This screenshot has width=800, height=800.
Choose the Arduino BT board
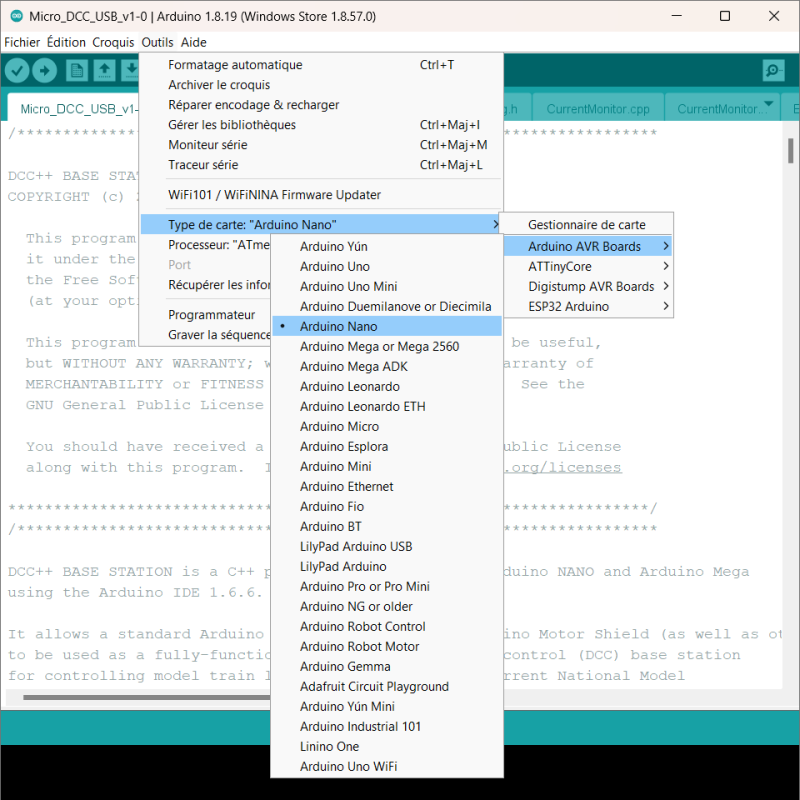[x=387, y=526]
